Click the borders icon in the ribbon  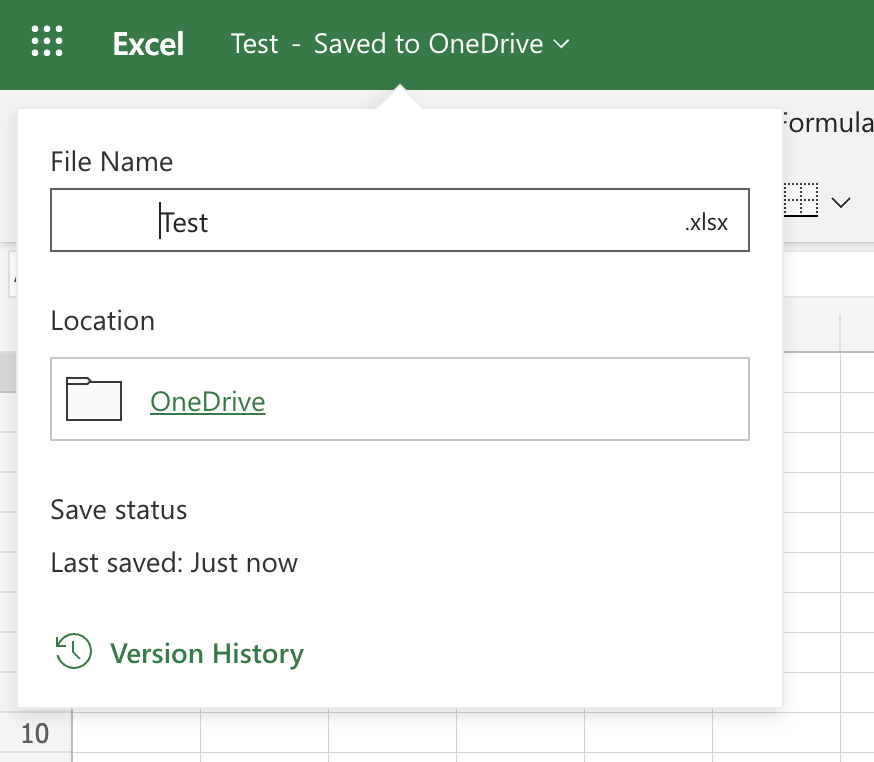(x=801, y=200)
